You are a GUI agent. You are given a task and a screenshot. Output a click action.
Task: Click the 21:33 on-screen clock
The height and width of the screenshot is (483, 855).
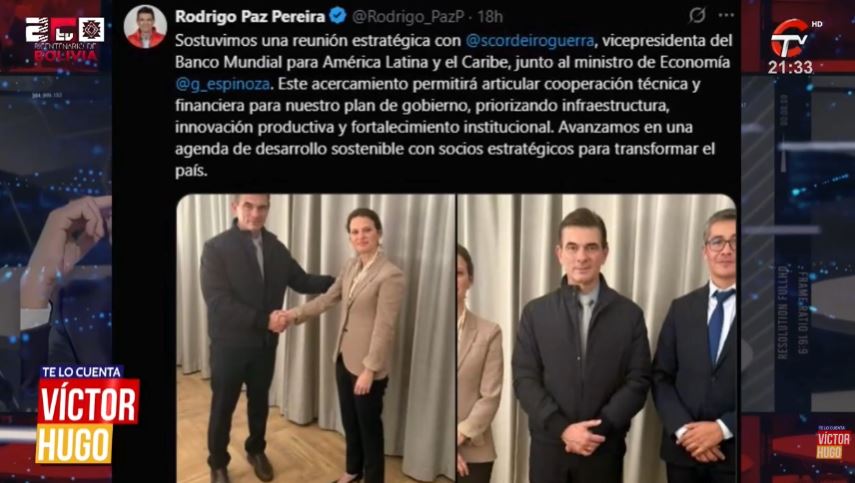point(790,67)
